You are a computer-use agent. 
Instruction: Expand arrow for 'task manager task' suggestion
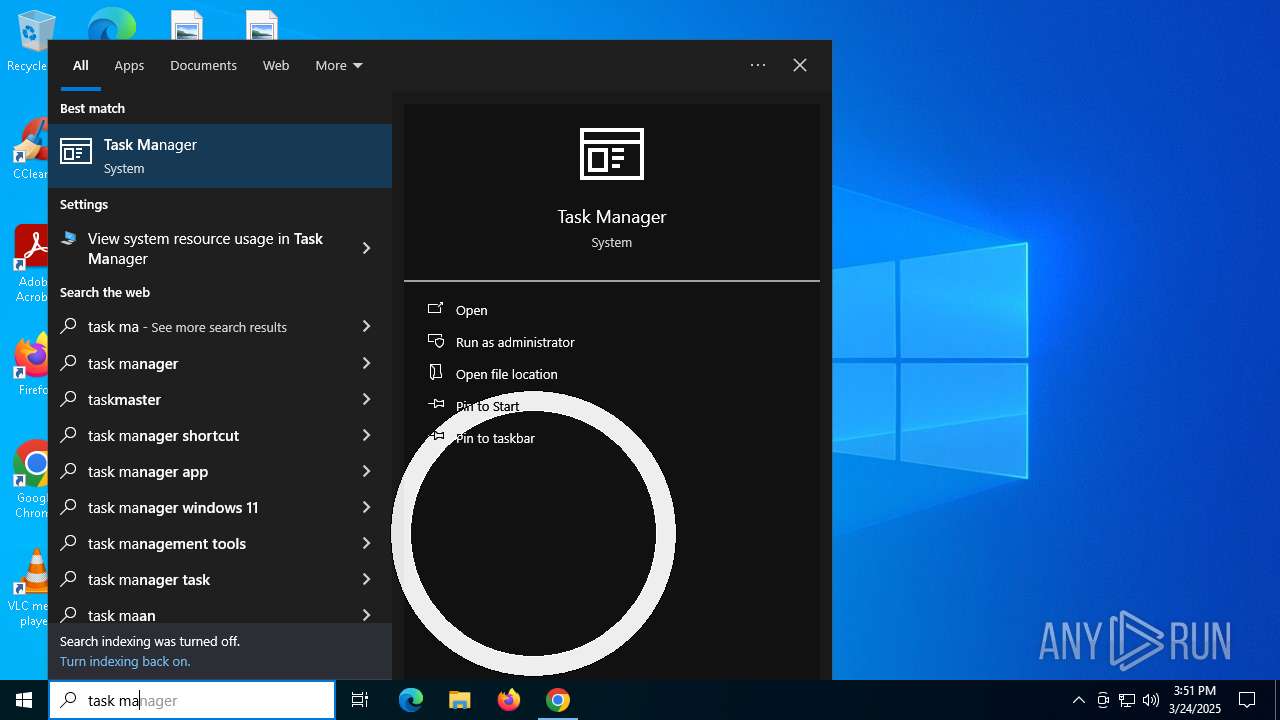[366, 579]
